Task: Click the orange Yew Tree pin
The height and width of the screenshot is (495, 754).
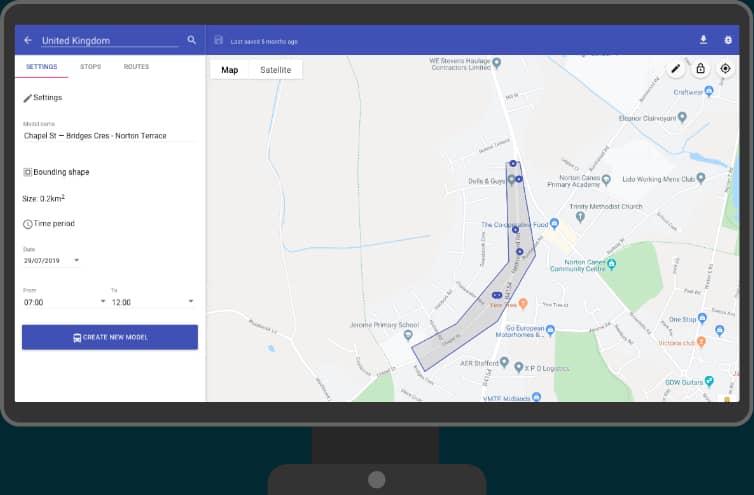Action: (523, 304)
